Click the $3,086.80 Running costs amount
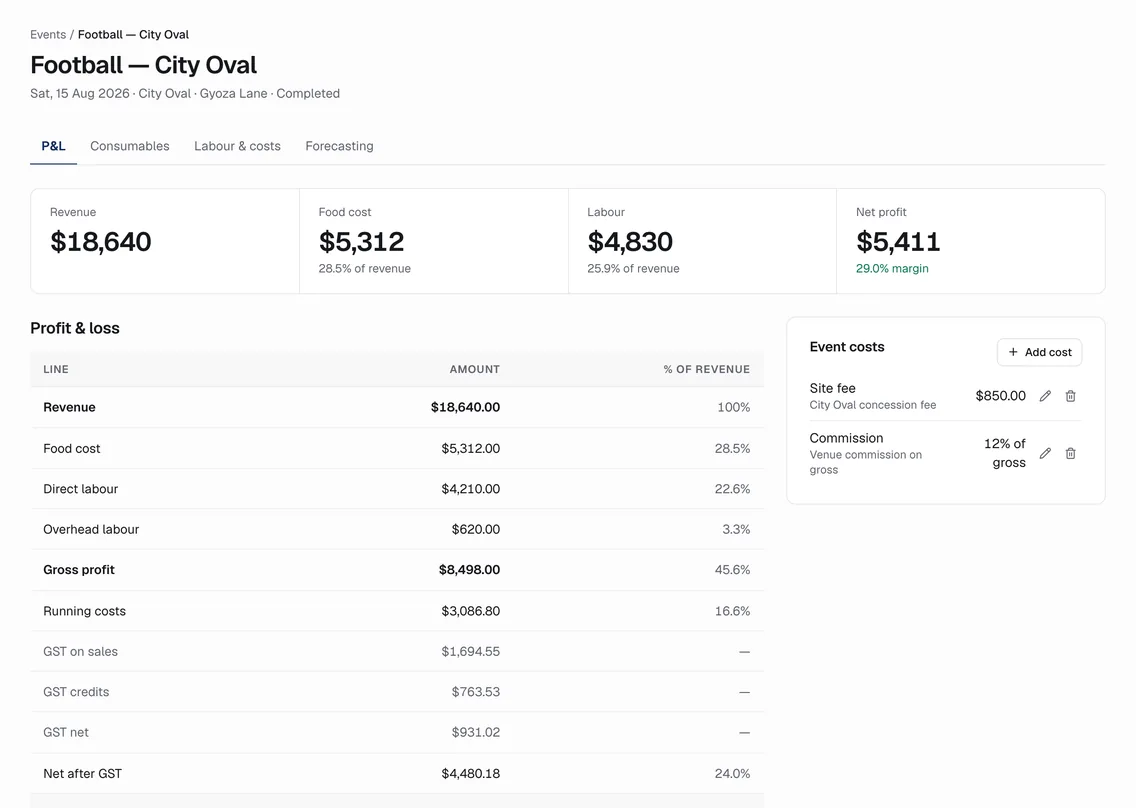1136x808 pixels. pyautogui.click(x=471, y=611)
